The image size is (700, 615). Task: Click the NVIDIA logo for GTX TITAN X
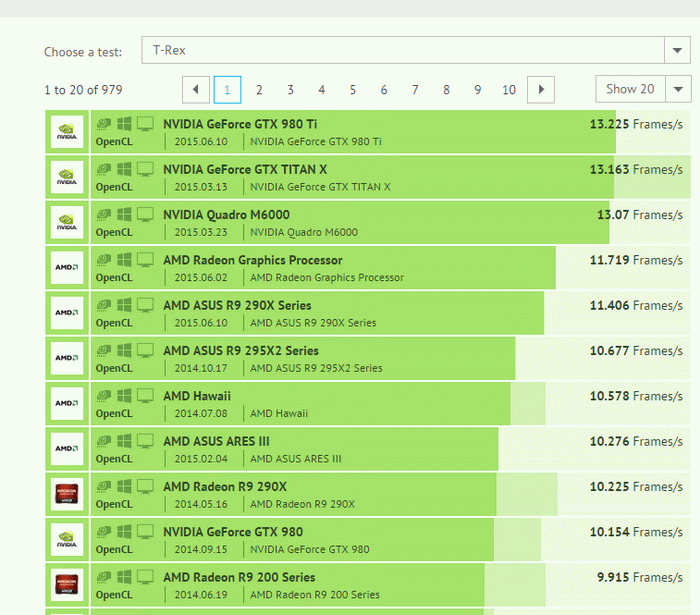(67, 177)
